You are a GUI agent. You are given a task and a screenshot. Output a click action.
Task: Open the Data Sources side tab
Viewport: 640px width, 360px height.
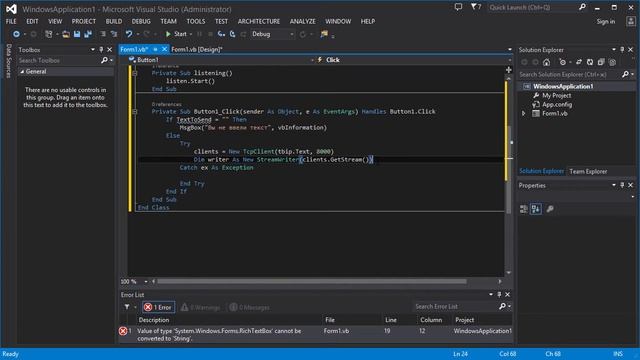click(x=9, y=61)
